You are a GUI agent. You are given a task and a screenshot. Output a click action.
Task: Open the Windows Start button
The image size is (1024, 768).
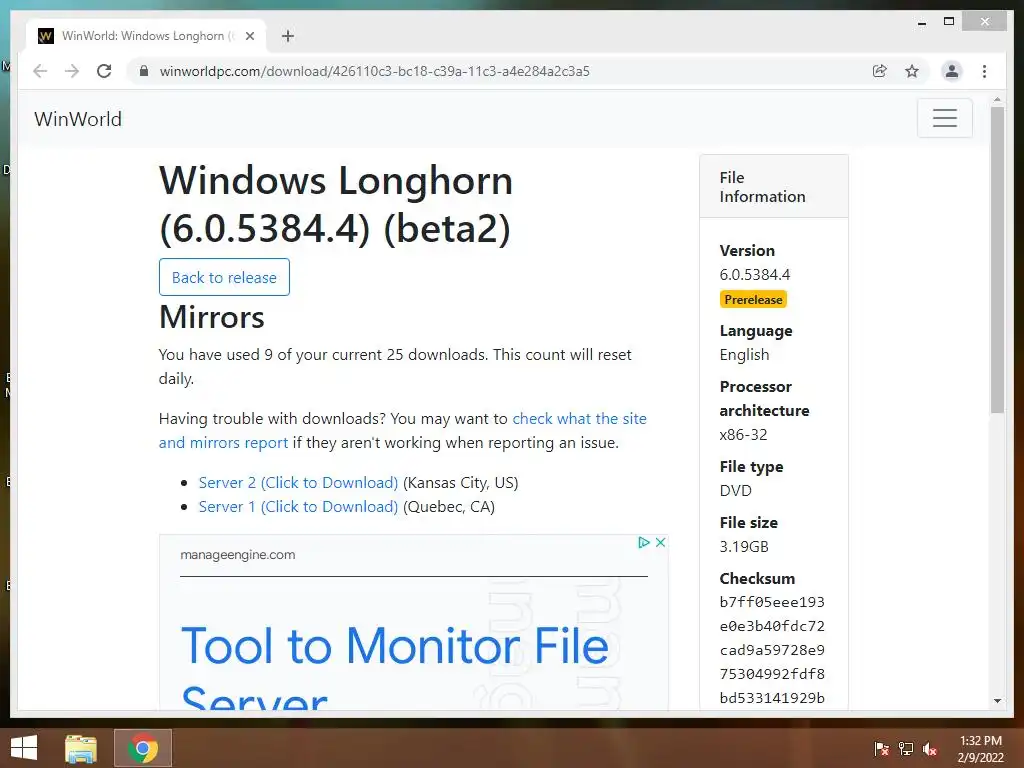[x=24, y=748]
